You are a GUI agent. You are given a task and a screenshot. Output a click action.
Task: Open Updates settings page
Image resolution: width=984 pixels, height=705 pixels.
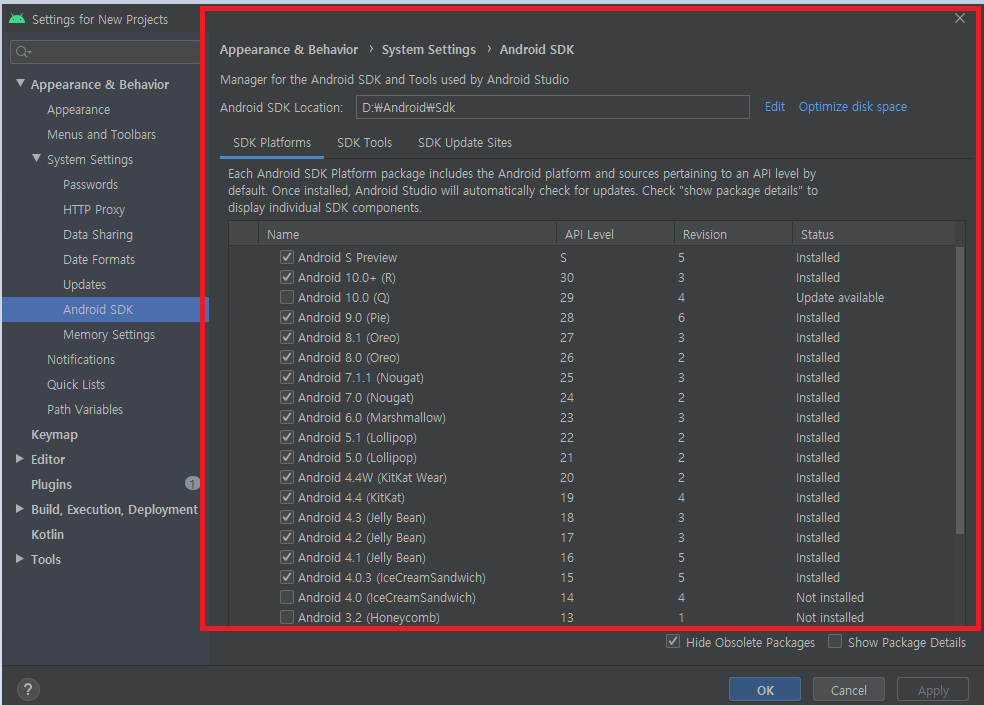coord(84,284)
